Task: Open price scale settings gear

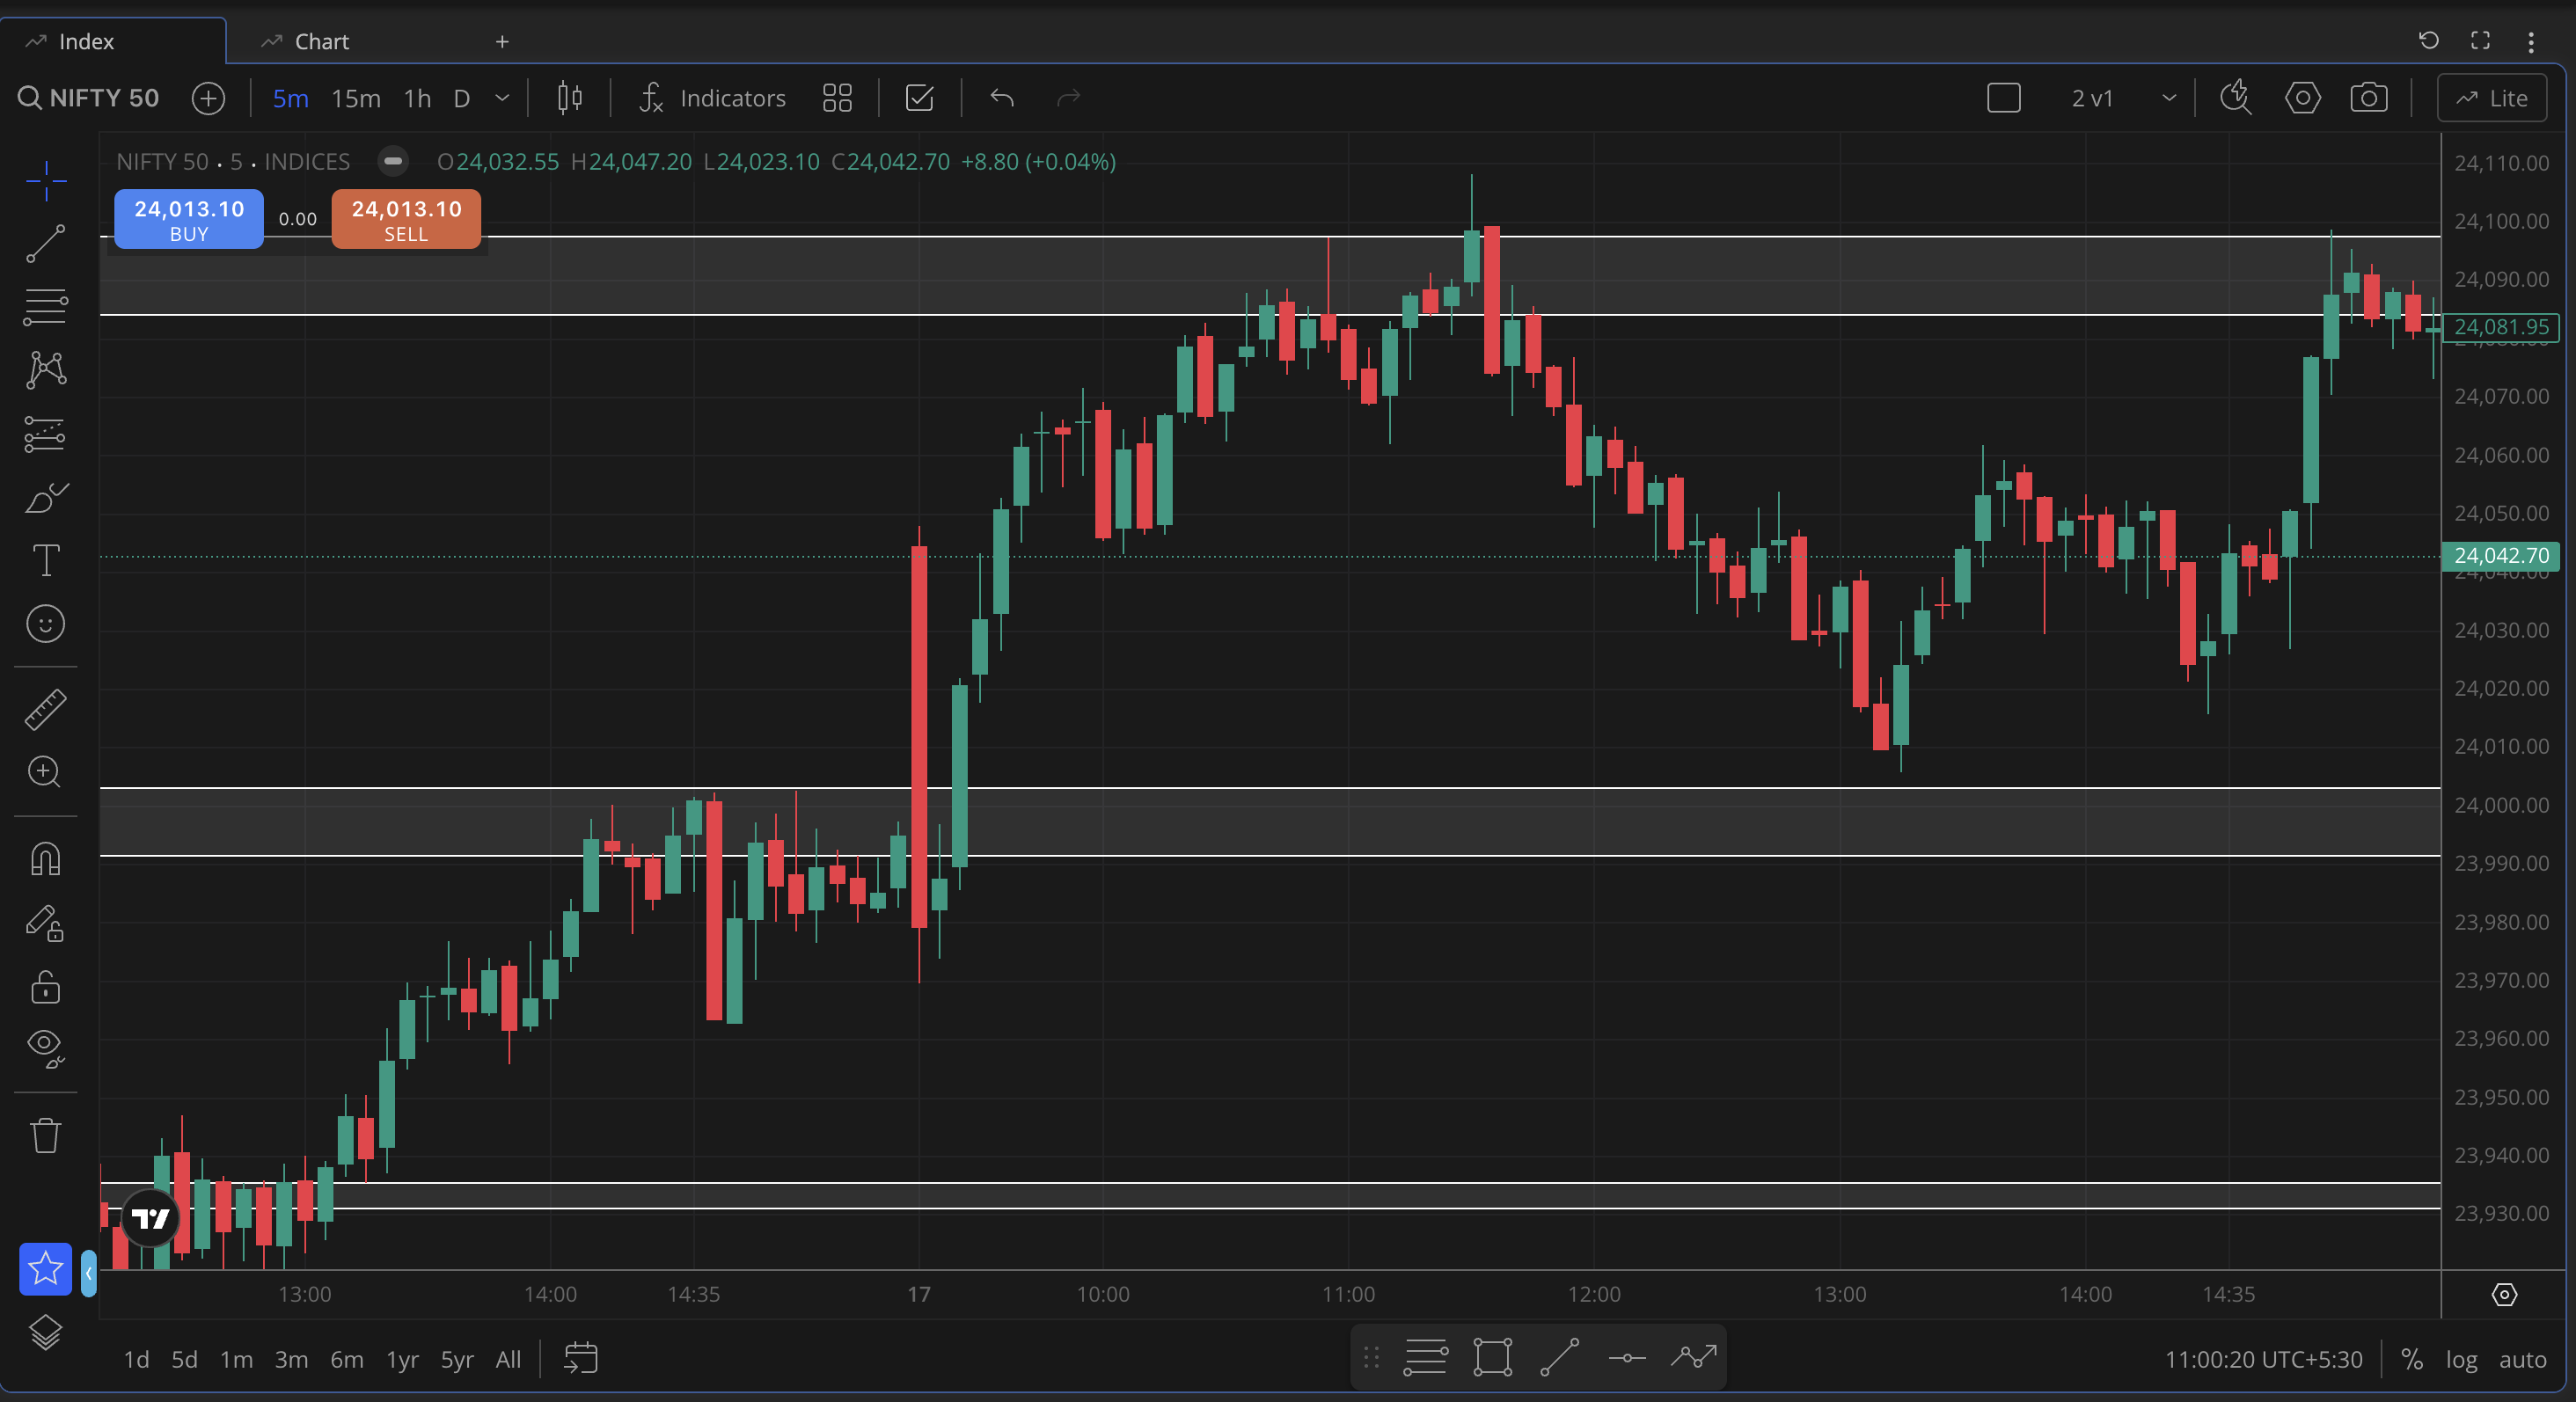Action: (x=2504, y=1294)
